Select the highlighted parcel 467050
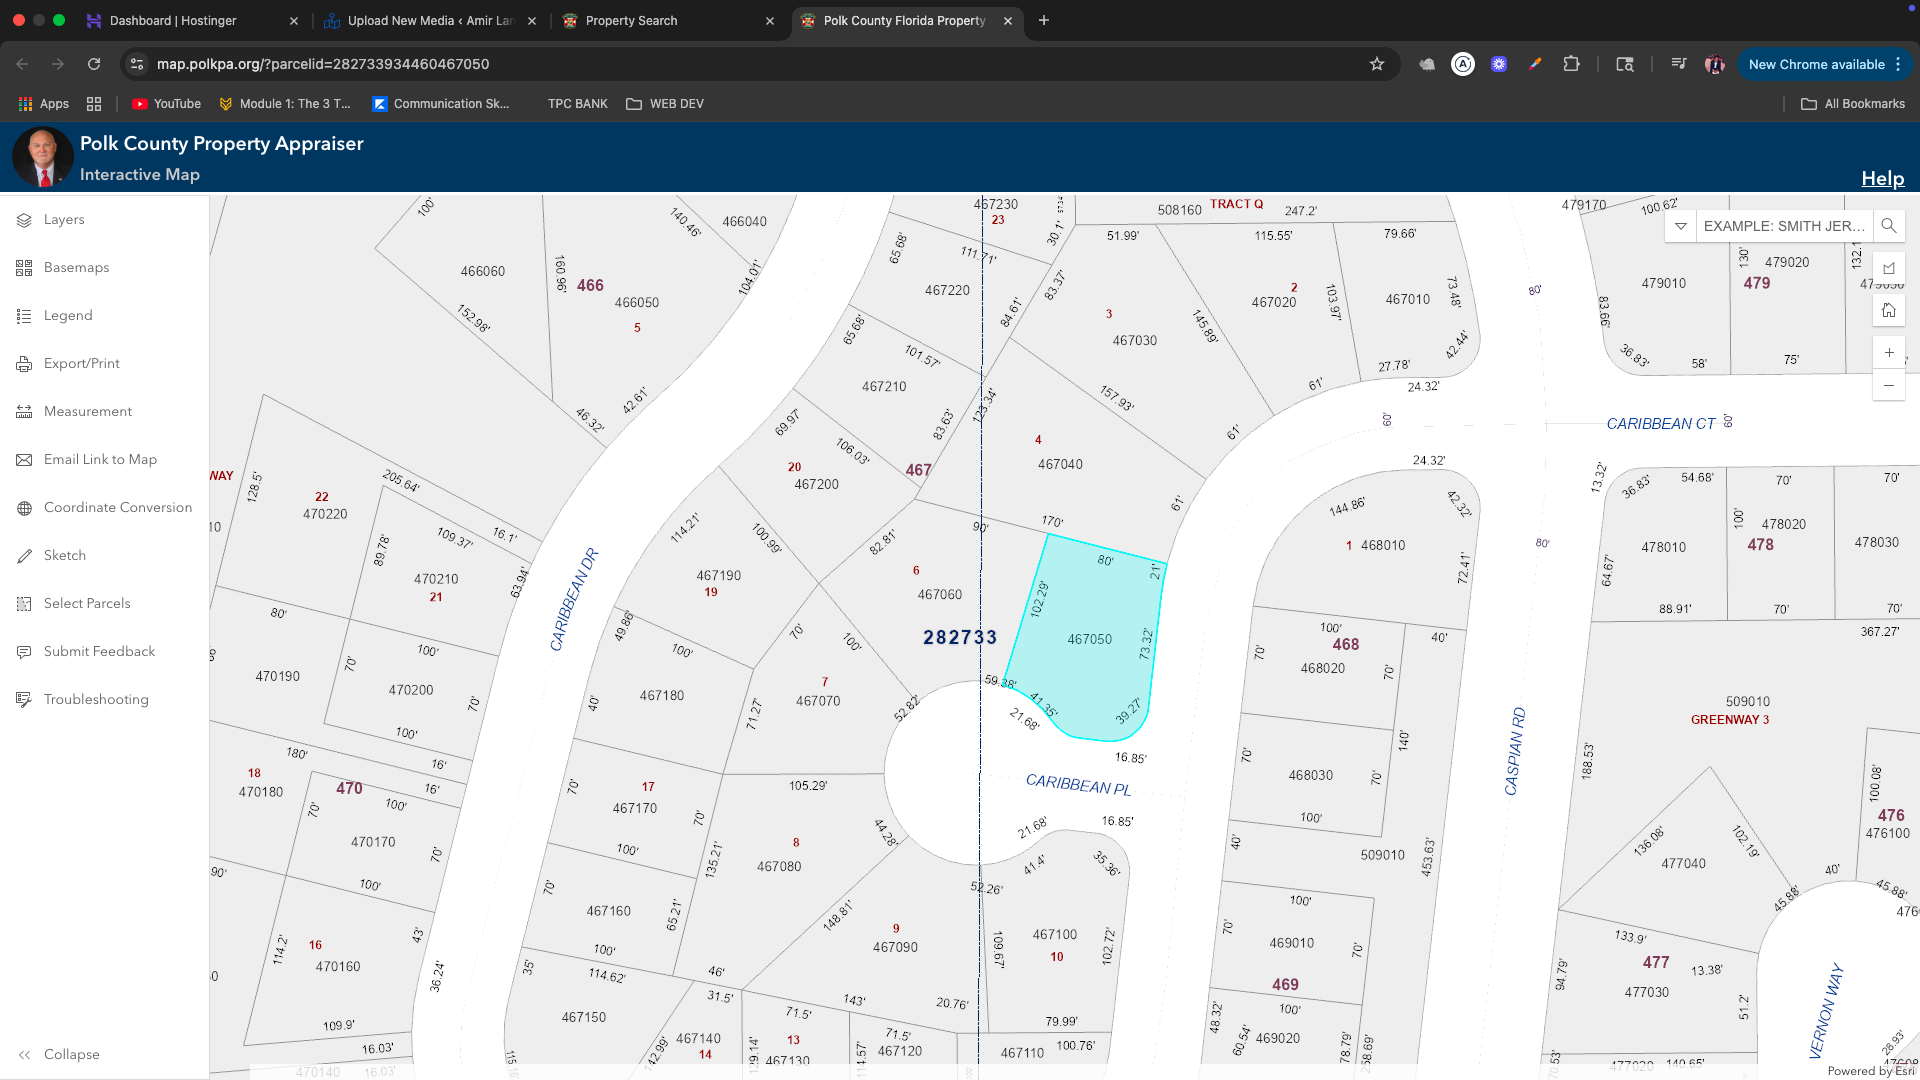Screen dimensions: 1920x1080 point(1089,640)
